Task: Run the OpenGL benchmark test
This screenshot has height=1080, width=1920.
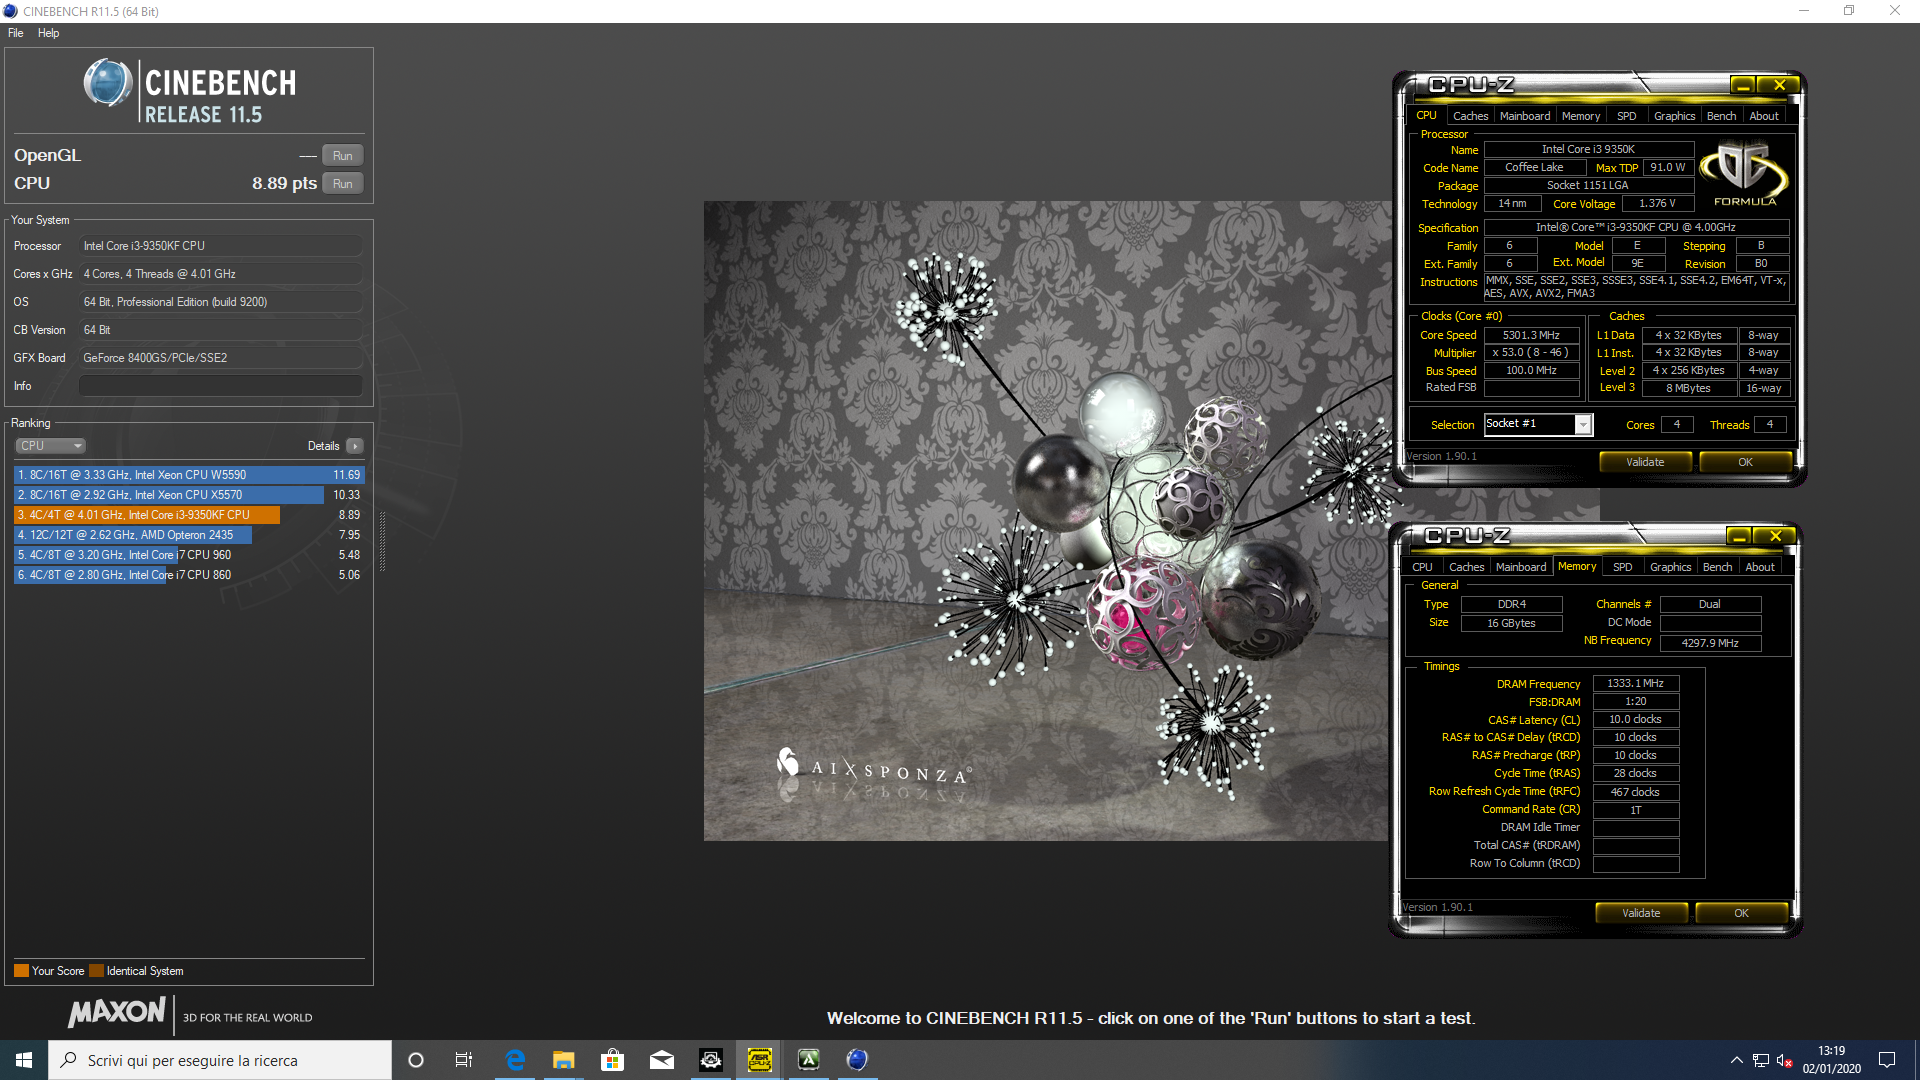Action: 342,156
